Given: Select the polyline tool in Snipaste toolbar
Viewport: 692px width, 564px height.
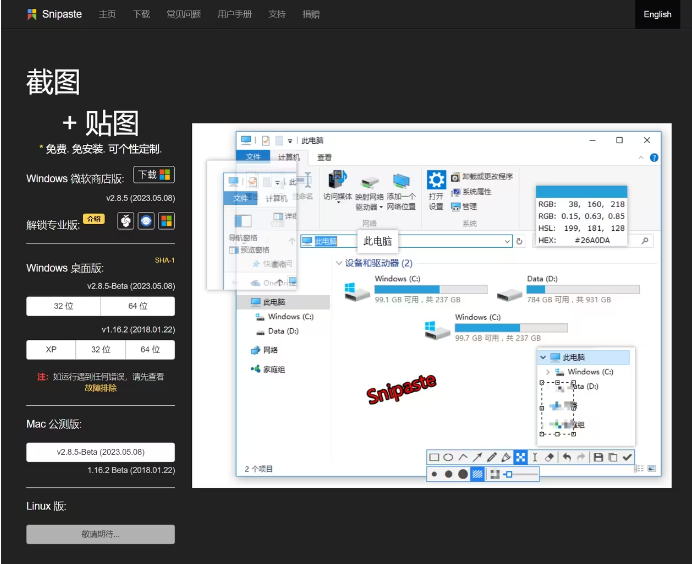Looking at the screenshot, I should click(463, 457).
